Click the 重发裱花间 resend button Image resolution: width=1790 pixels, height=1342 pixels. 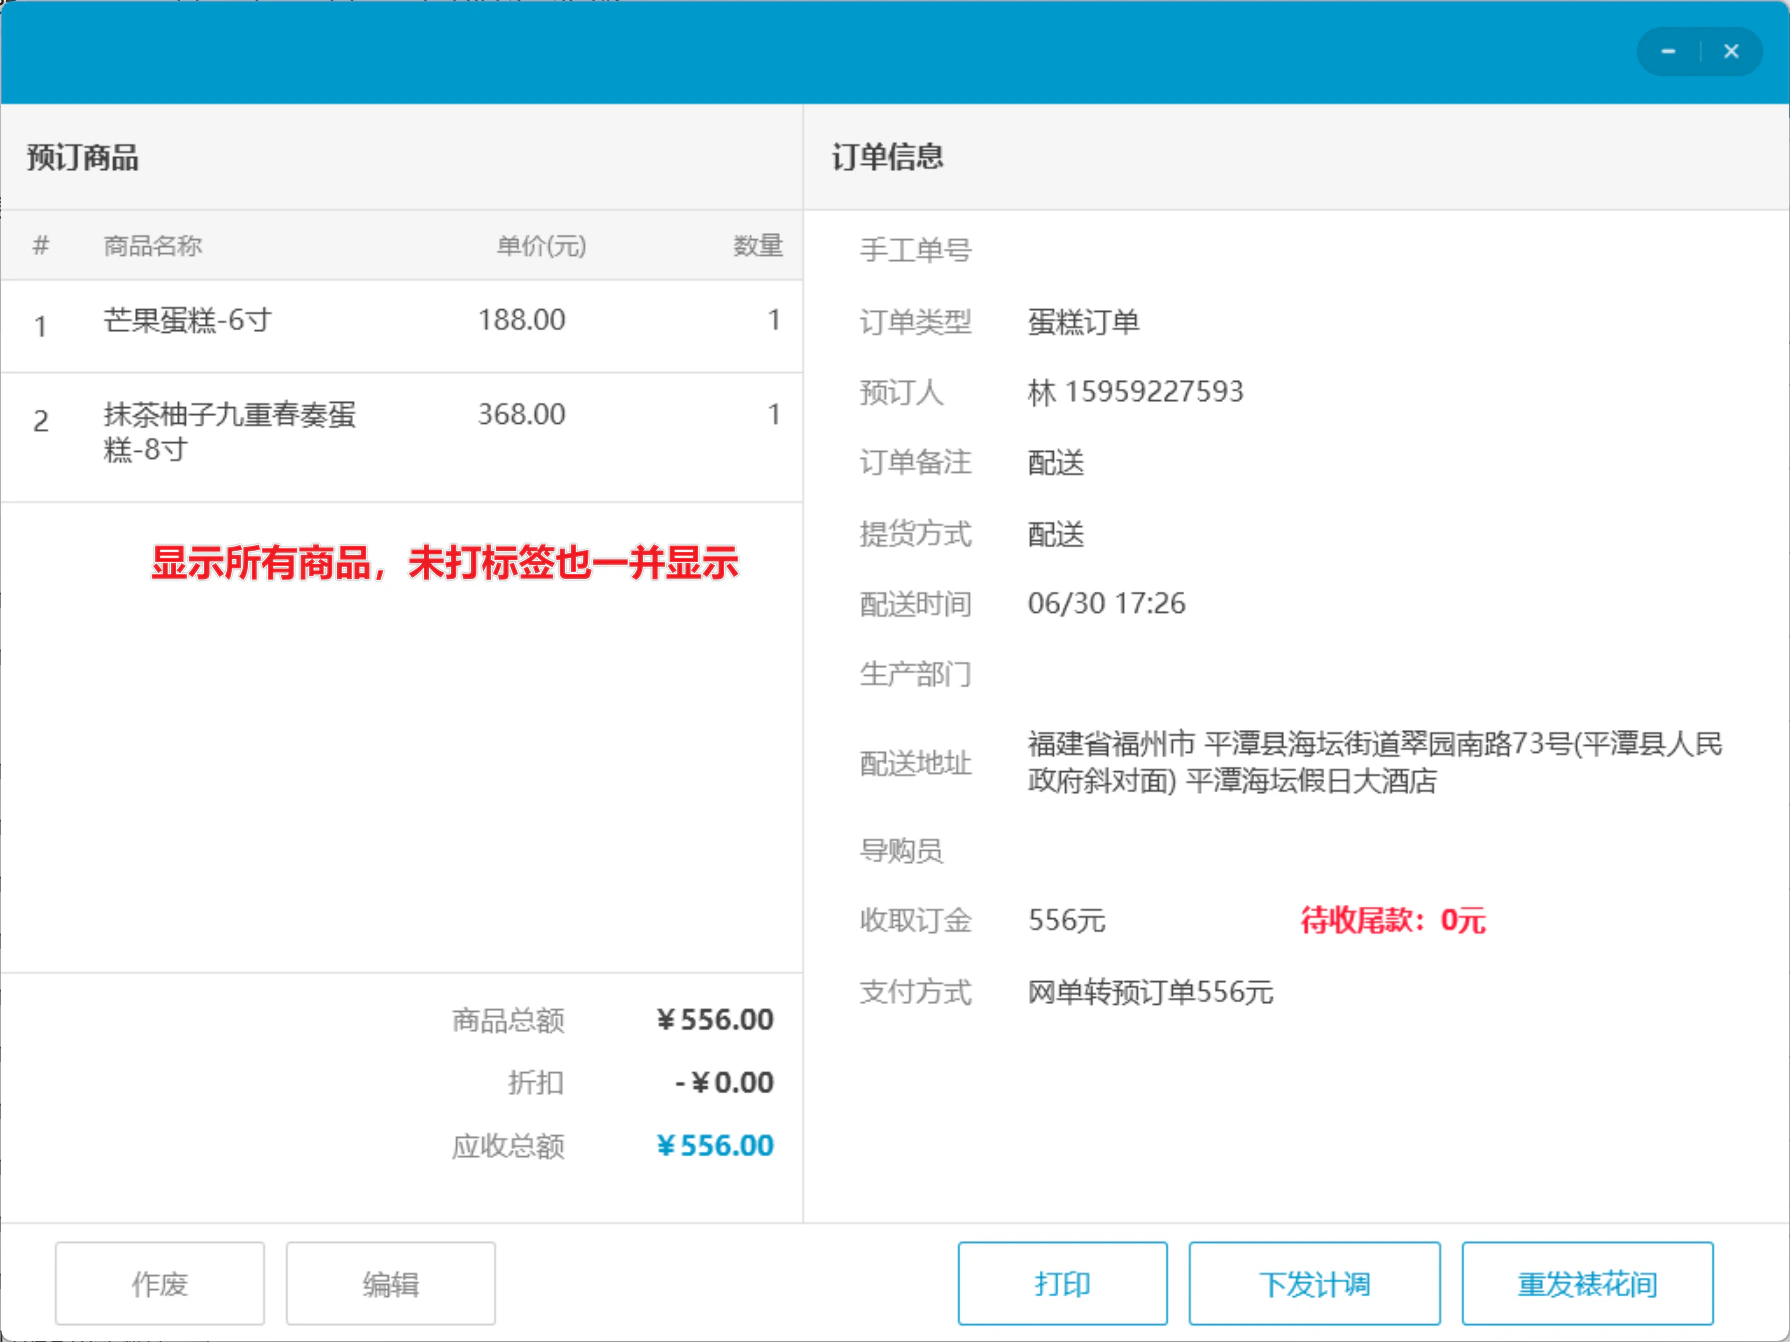(x=1588, y=1283)
